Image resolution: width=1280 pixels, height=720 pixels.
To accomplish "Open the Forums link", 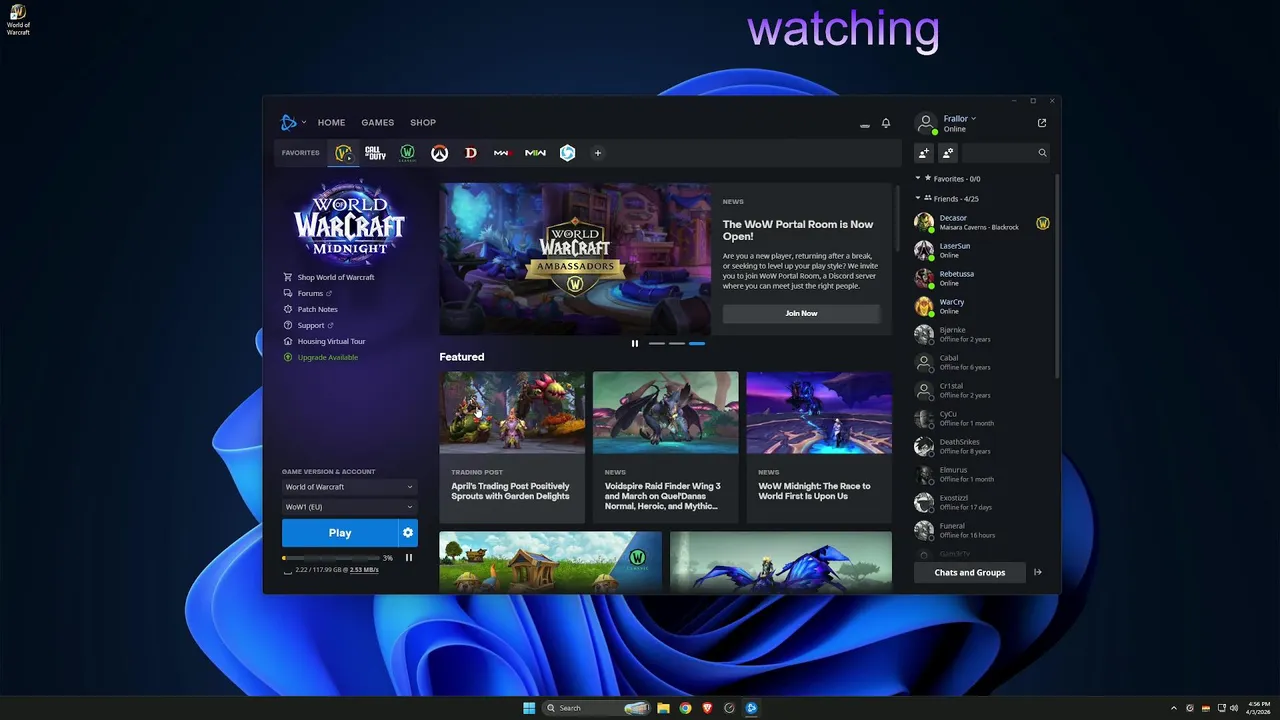I will [308, 293].
